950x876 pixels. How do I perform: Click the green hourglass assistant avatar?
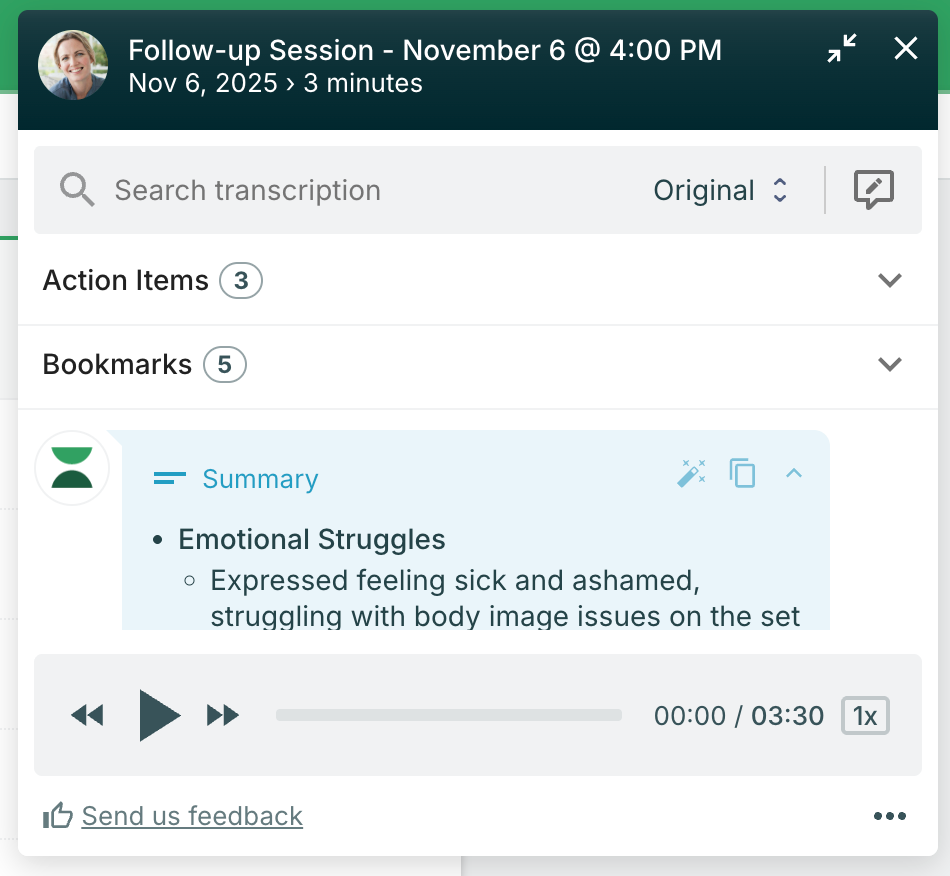(72, 468)
